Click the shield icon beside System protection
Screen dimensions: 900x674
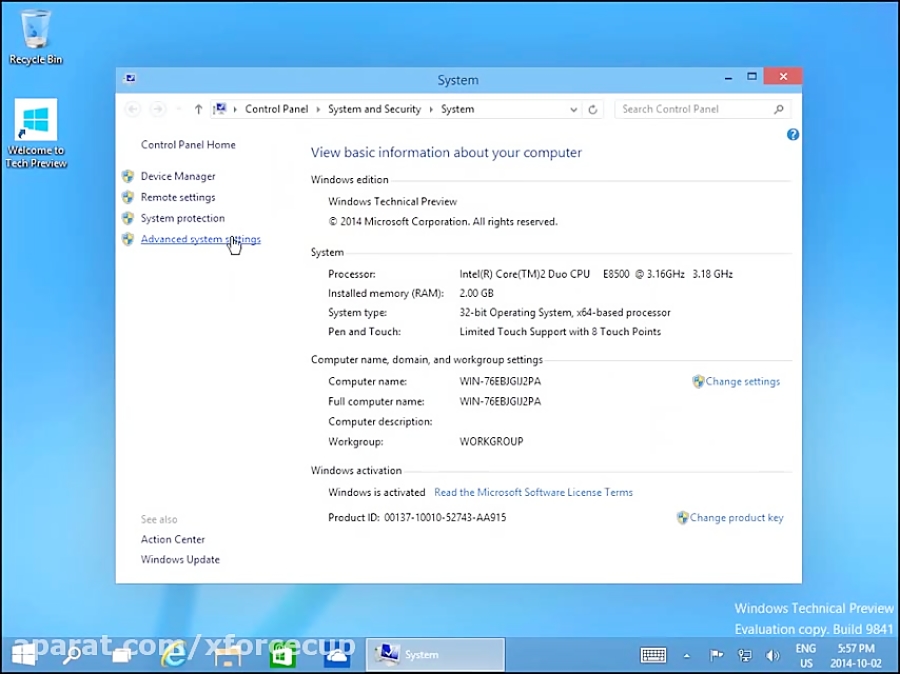(x=128, y=218)
